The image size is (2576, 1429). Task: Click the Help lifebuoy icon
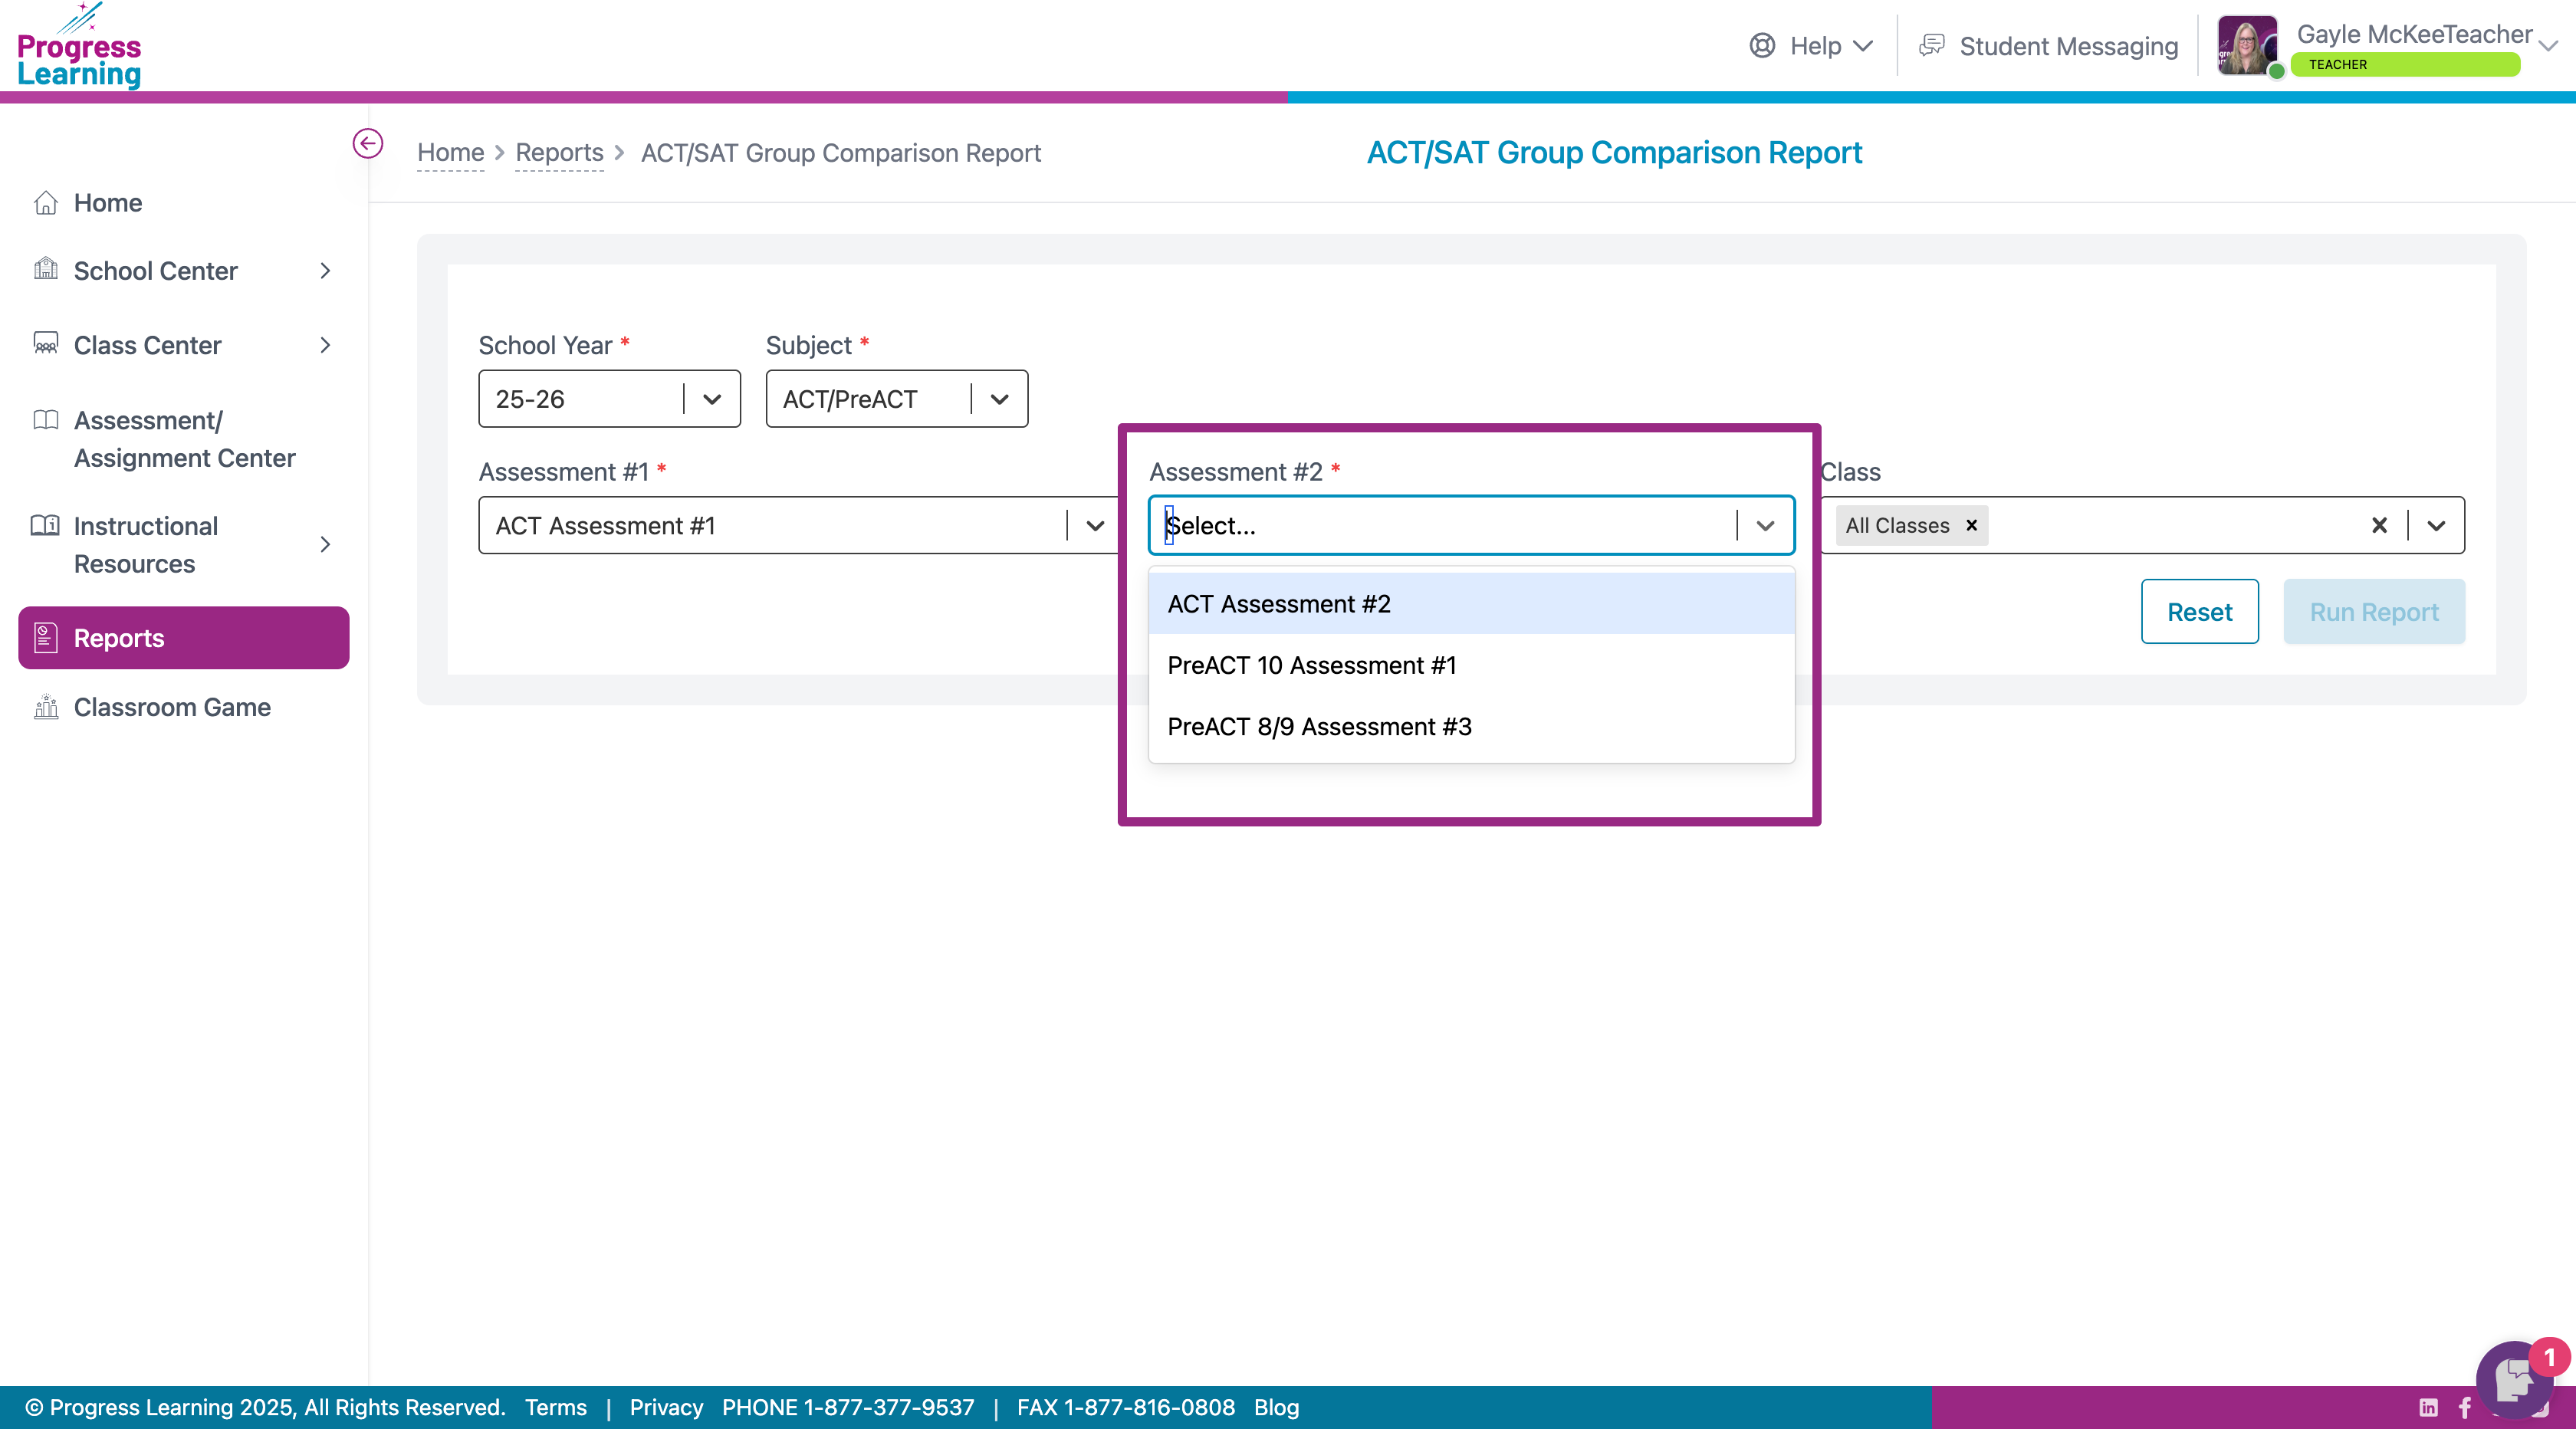pyautogui.click(x=1762, y=46)
